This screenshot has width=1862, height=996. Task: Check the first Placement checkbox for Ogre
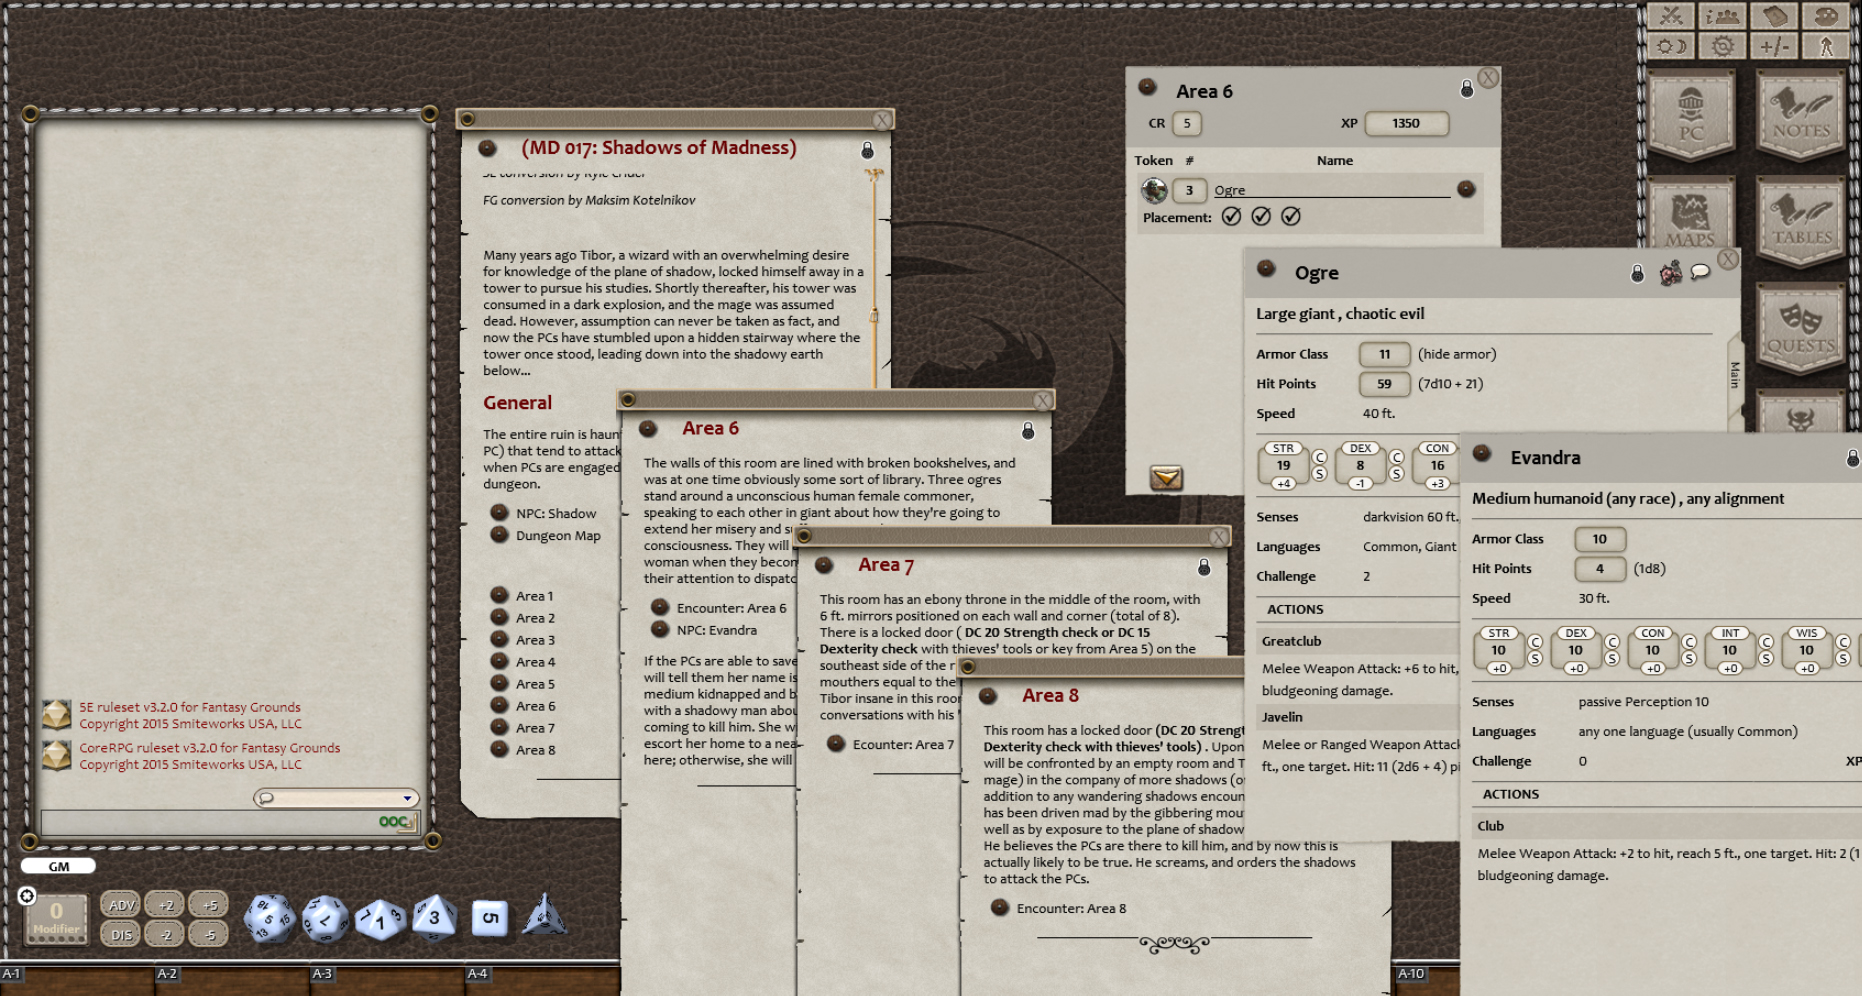pyautogui.click(x=1232, y=216)
